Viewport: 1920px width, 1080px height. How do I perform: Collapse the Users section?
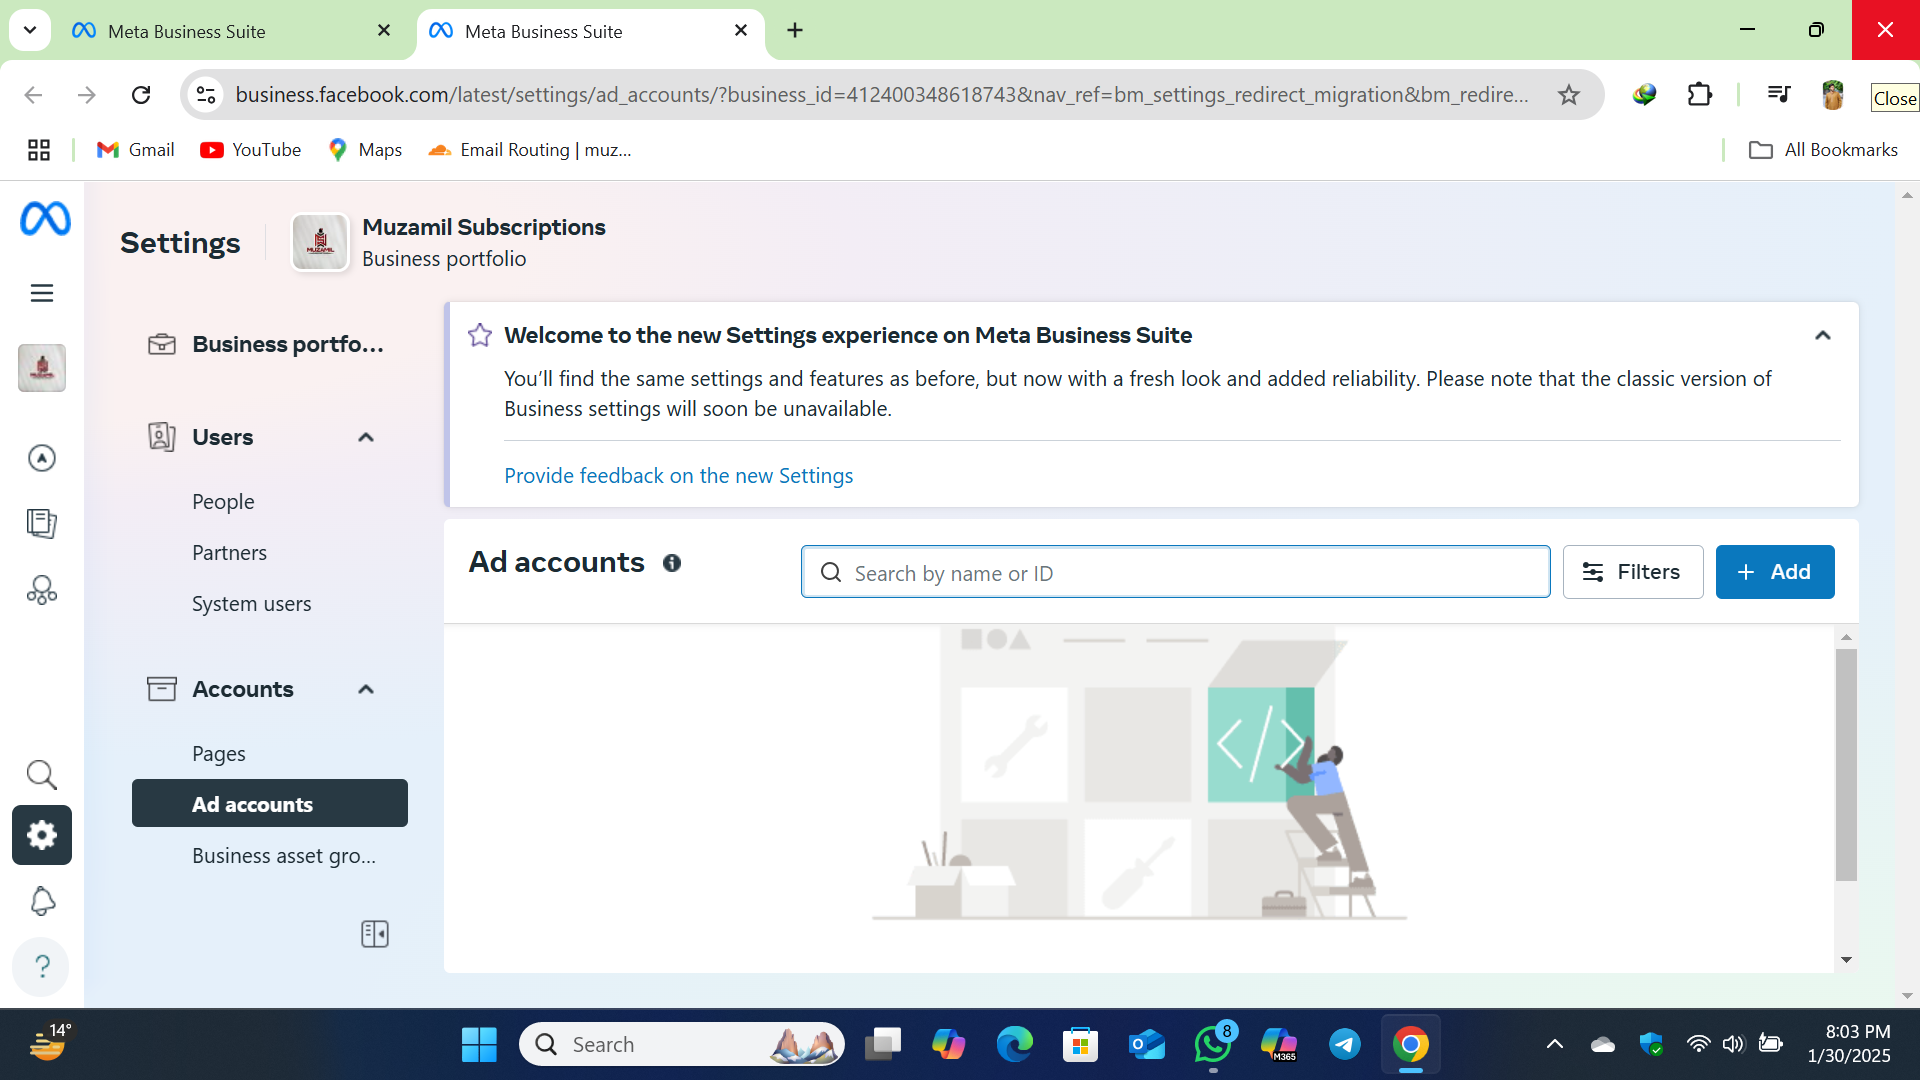tap(366, 437)
